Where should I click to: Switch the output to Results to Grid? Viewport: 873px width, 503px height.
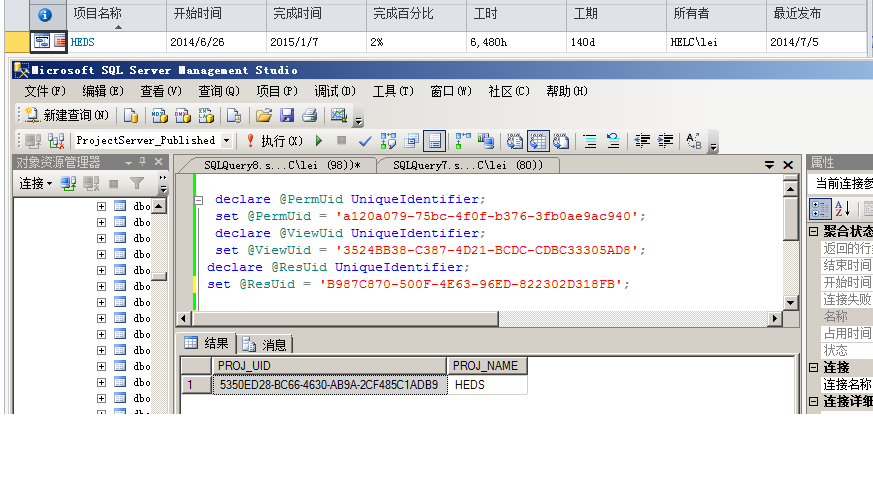538,141
